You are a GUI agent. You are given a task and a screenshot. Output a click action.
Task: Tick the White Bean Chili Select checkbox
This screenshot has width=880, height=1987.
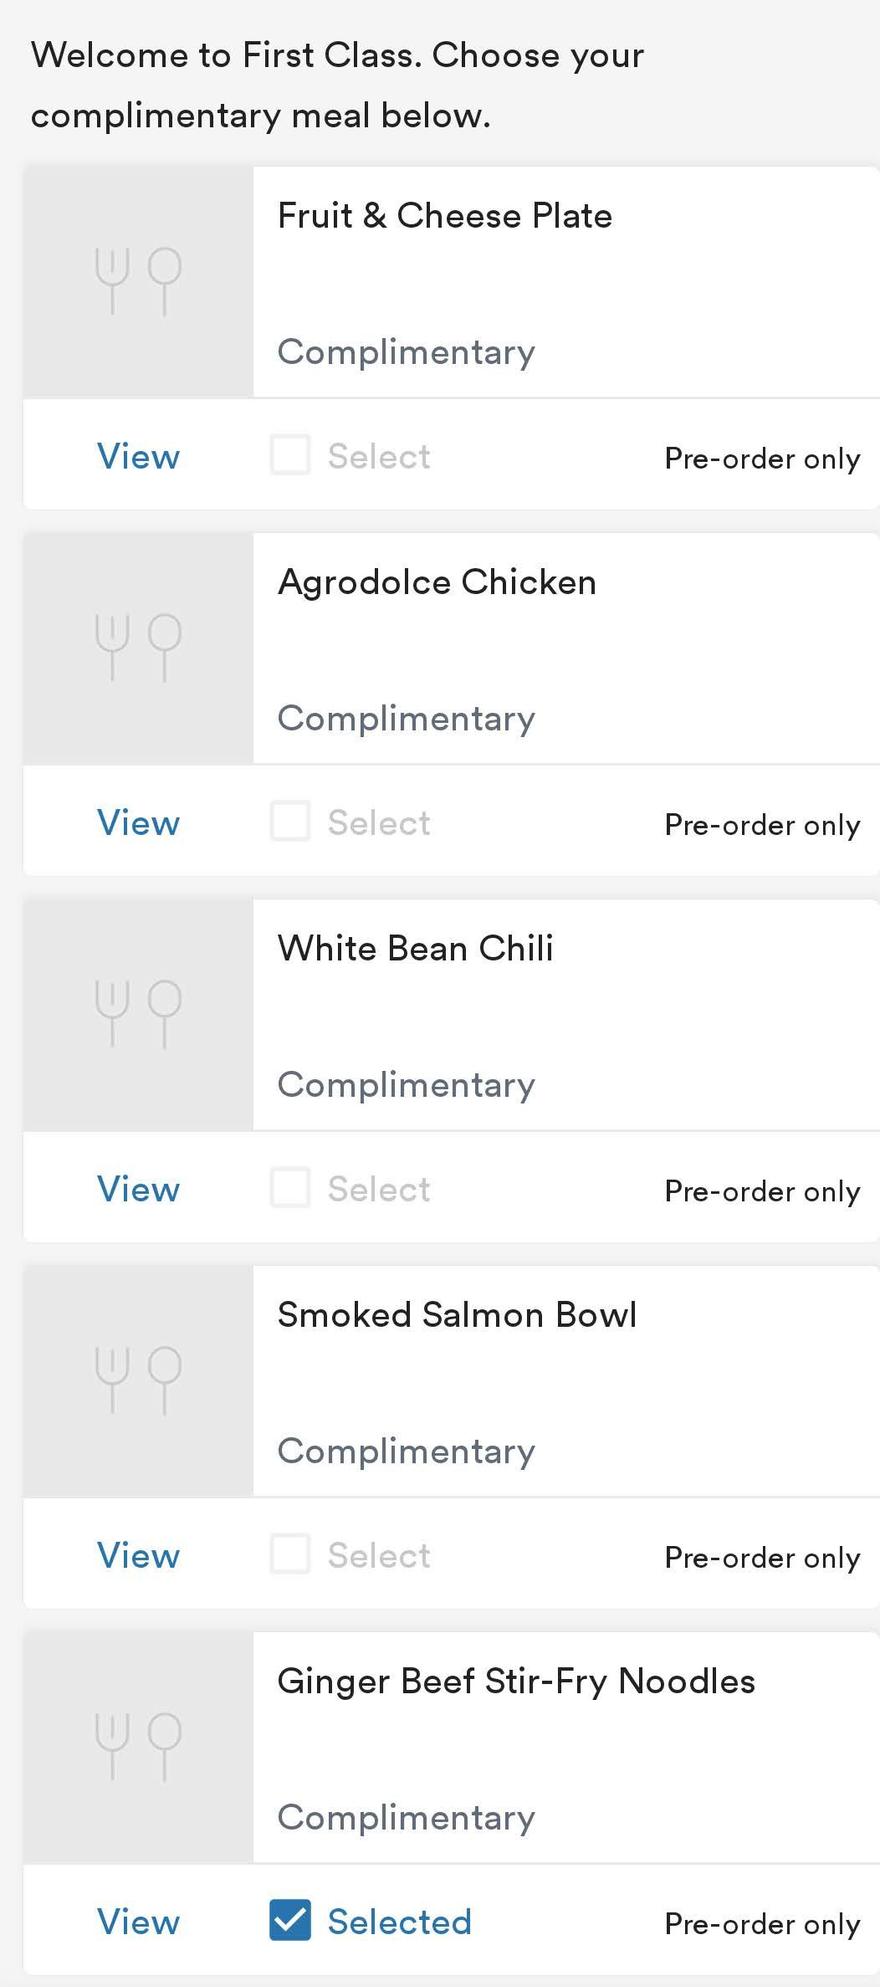click(290, 1188)
